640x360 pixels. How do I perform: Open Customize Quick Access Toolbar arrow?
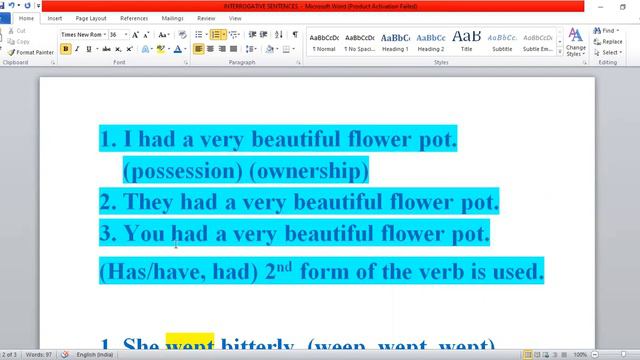click(x=38, y=6)
